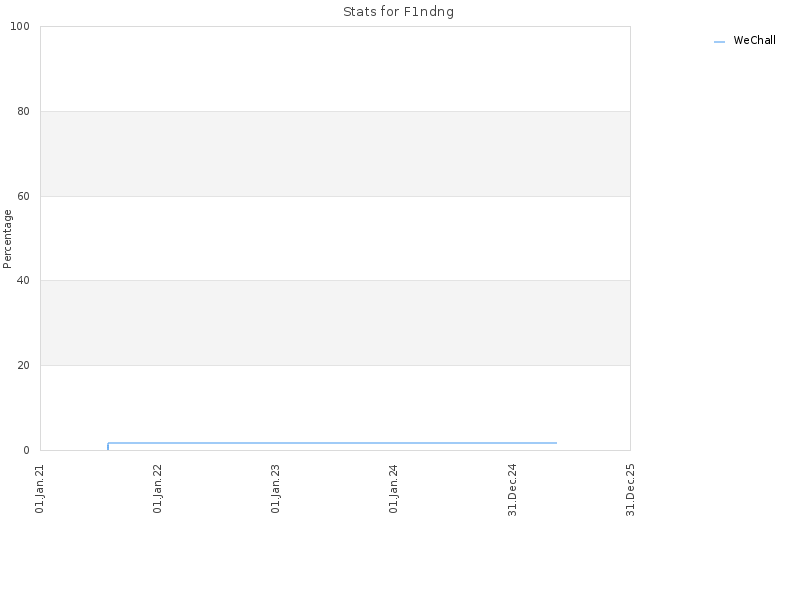Click the 01.Jan.24 x-axis label
The image size is (800, 600).
coord(393,489)
